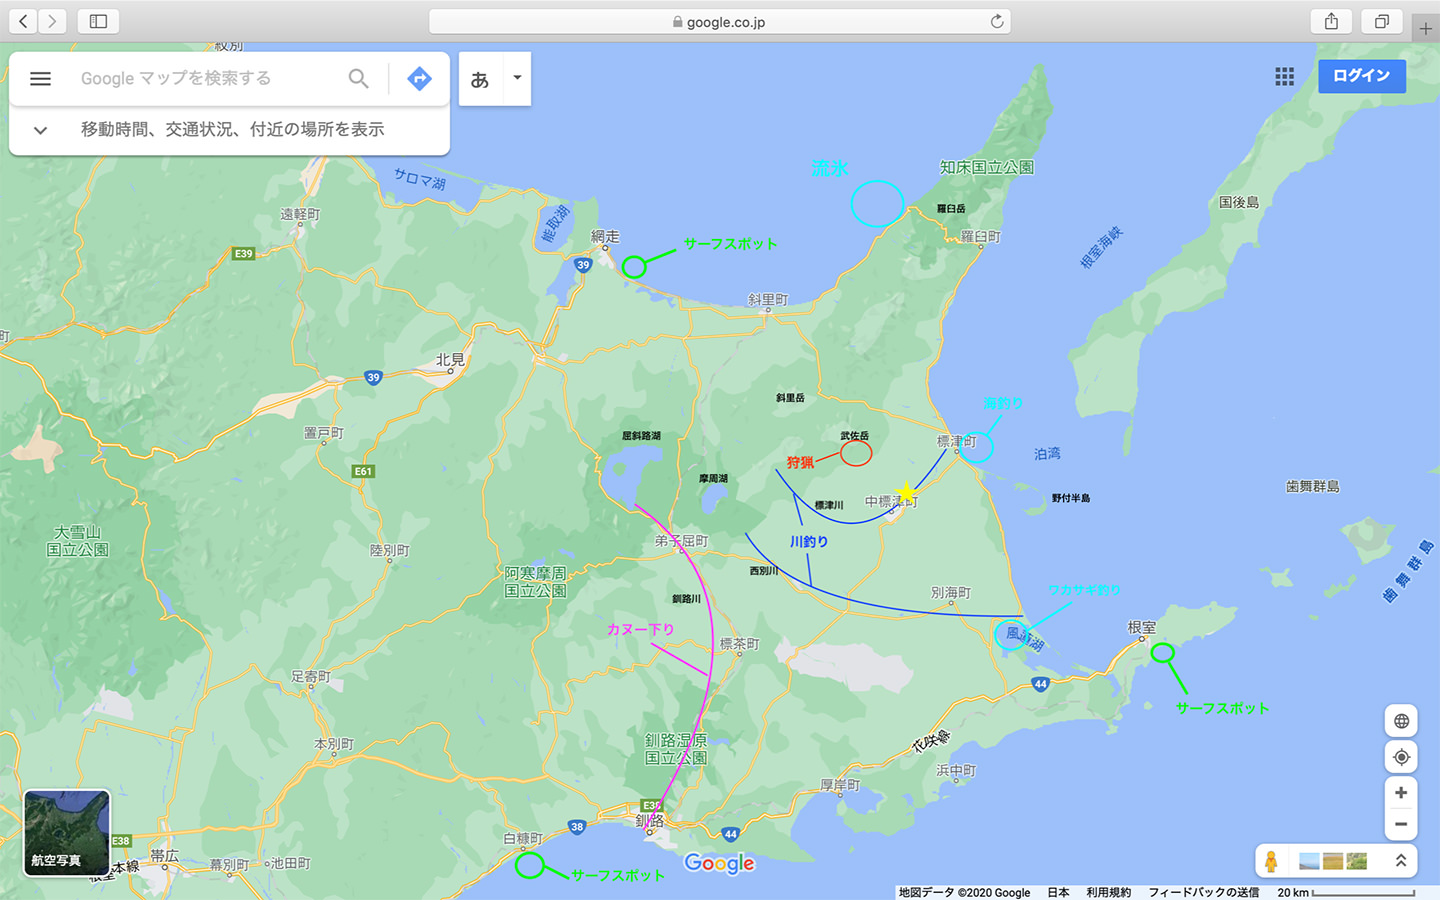1440x900 pixels.
Task: Toggle the Safari sidebar button
Action: tap(98, 21)
